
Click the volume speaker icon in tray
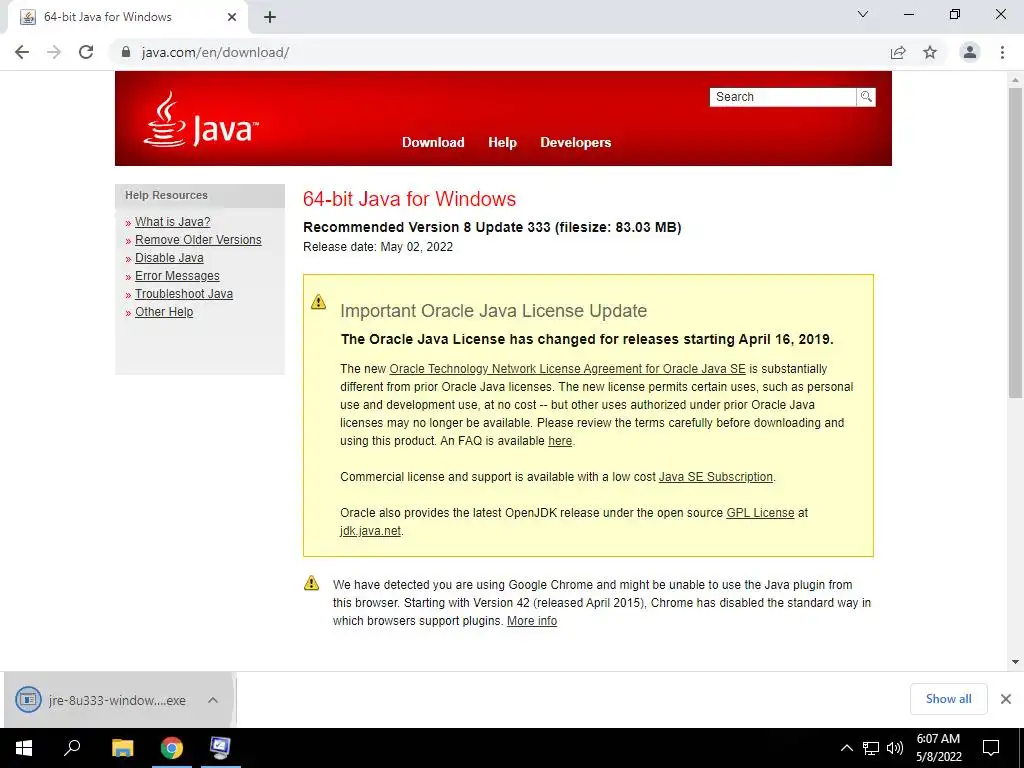(895, 748)
